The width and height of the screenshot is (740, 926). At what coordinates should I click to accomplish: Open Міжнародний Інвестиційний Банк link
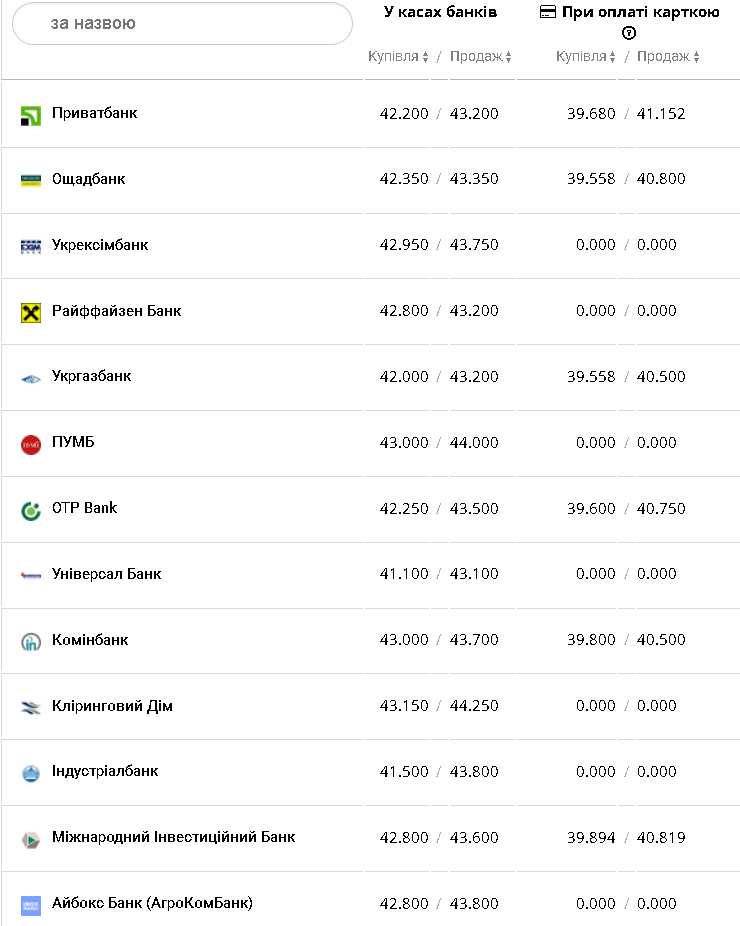(174, 837)
